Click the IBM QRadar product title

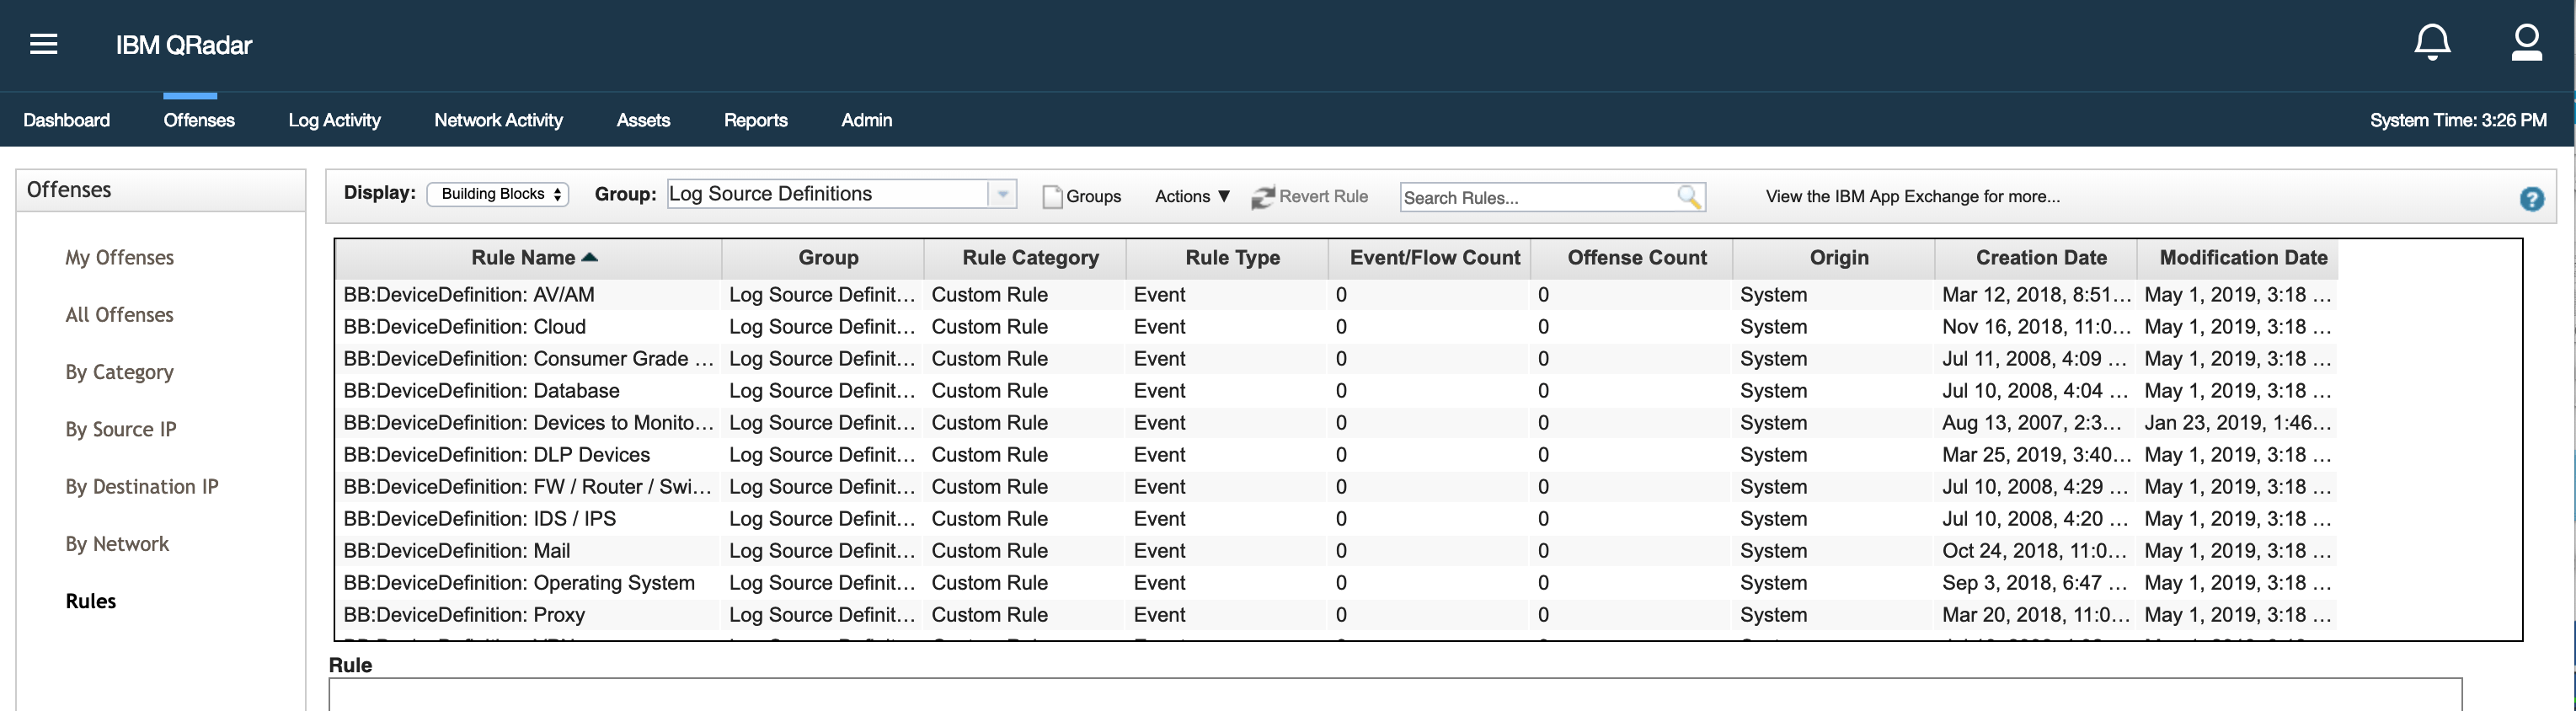pyautogui.click(x=184, y=45)
